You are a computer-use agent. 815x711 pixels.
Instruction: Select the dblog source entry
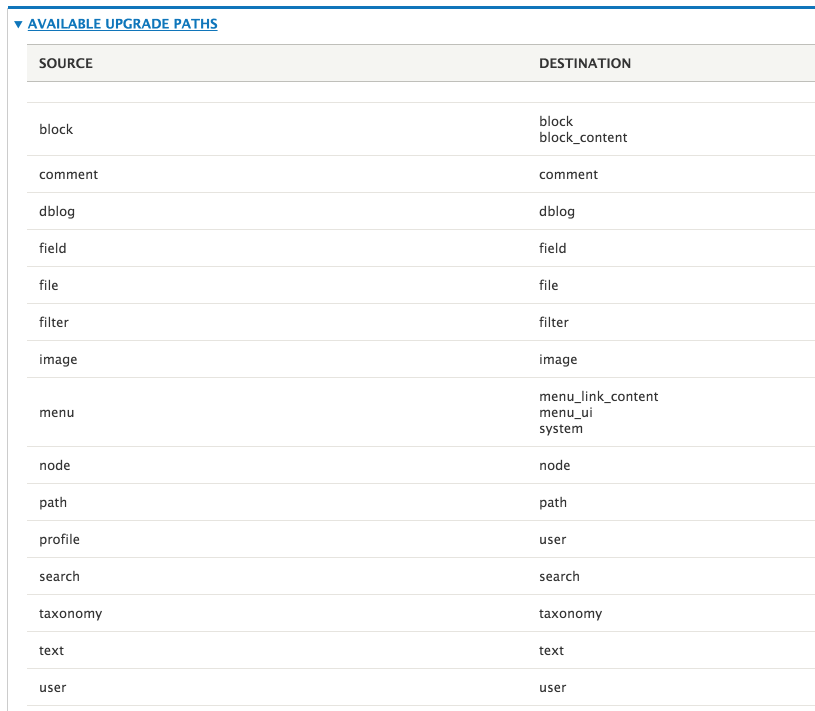coord(57,211)
